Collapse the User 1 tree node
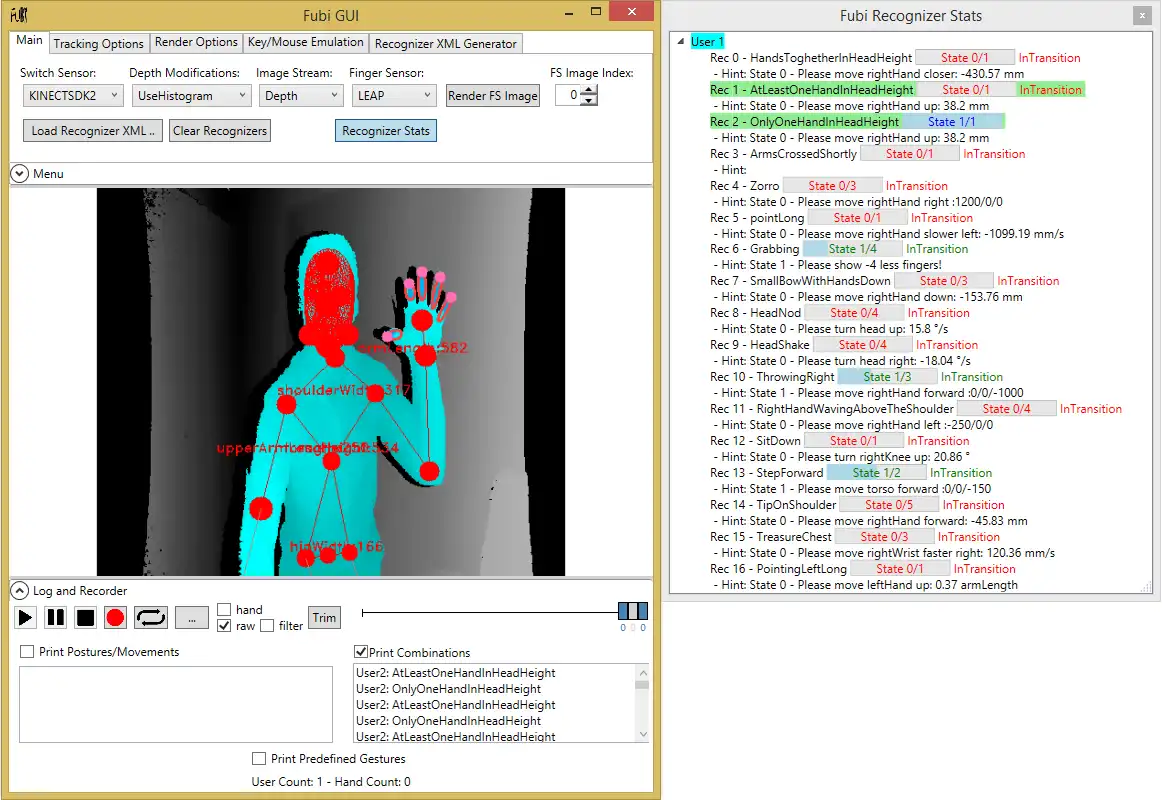The width and height of the screenshot is (1162, 800). tap(681, 42)
